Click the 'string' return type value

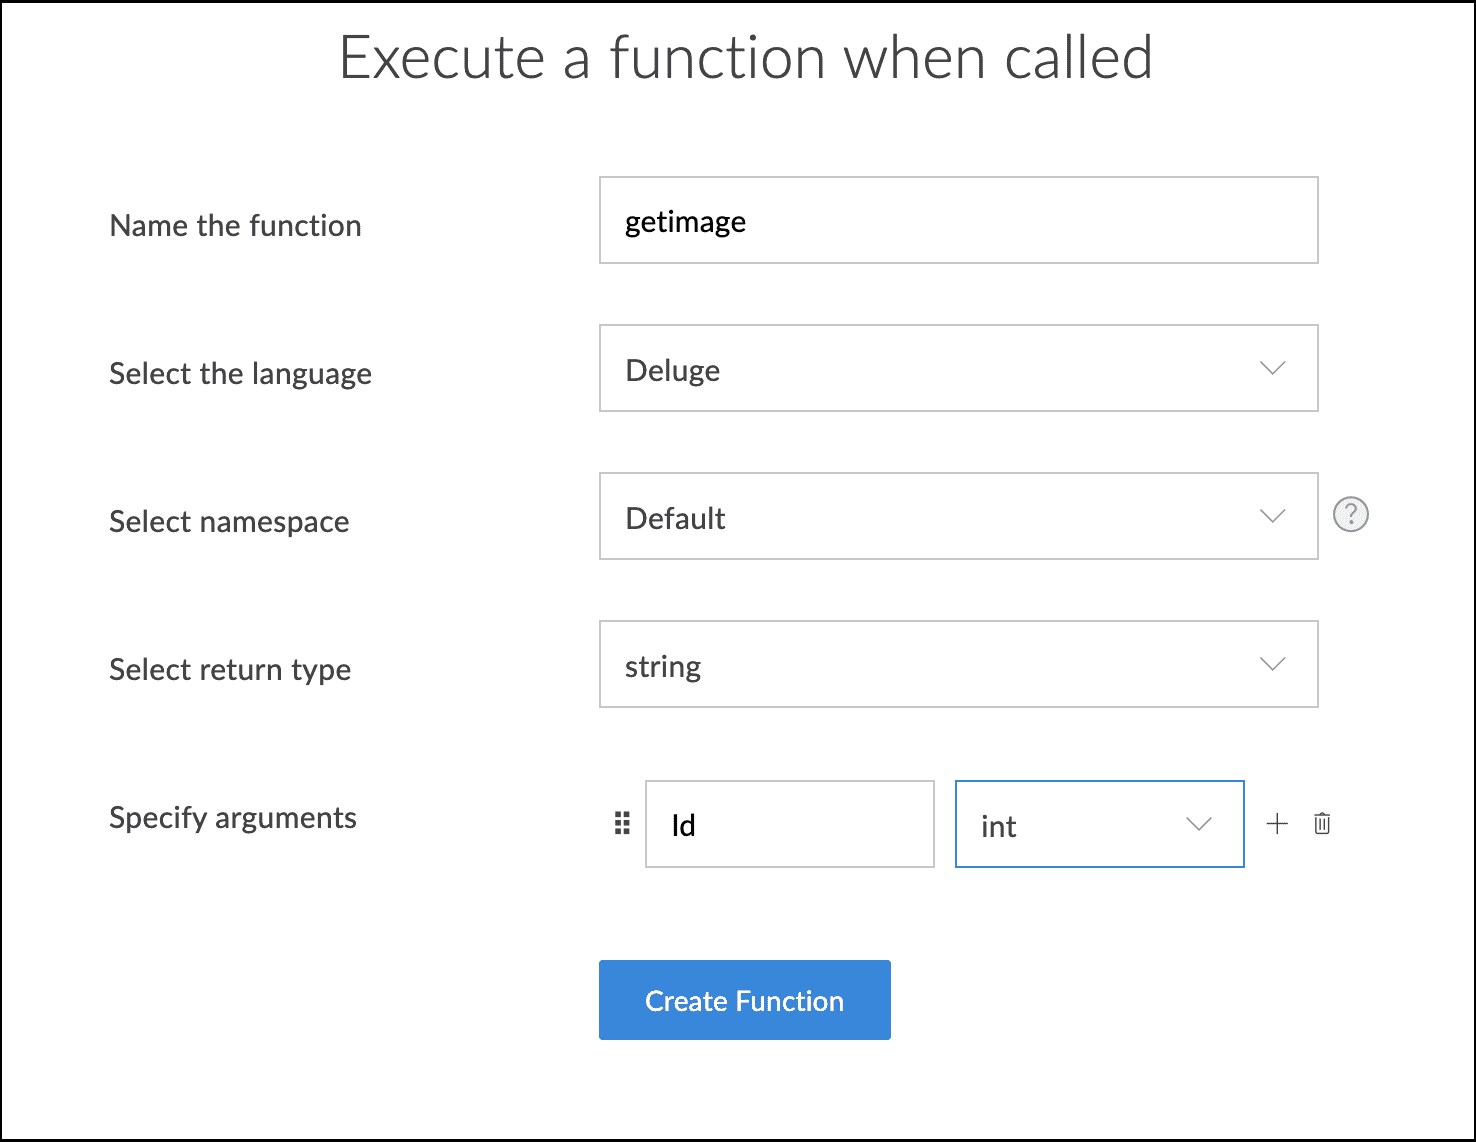click(663, 666)
